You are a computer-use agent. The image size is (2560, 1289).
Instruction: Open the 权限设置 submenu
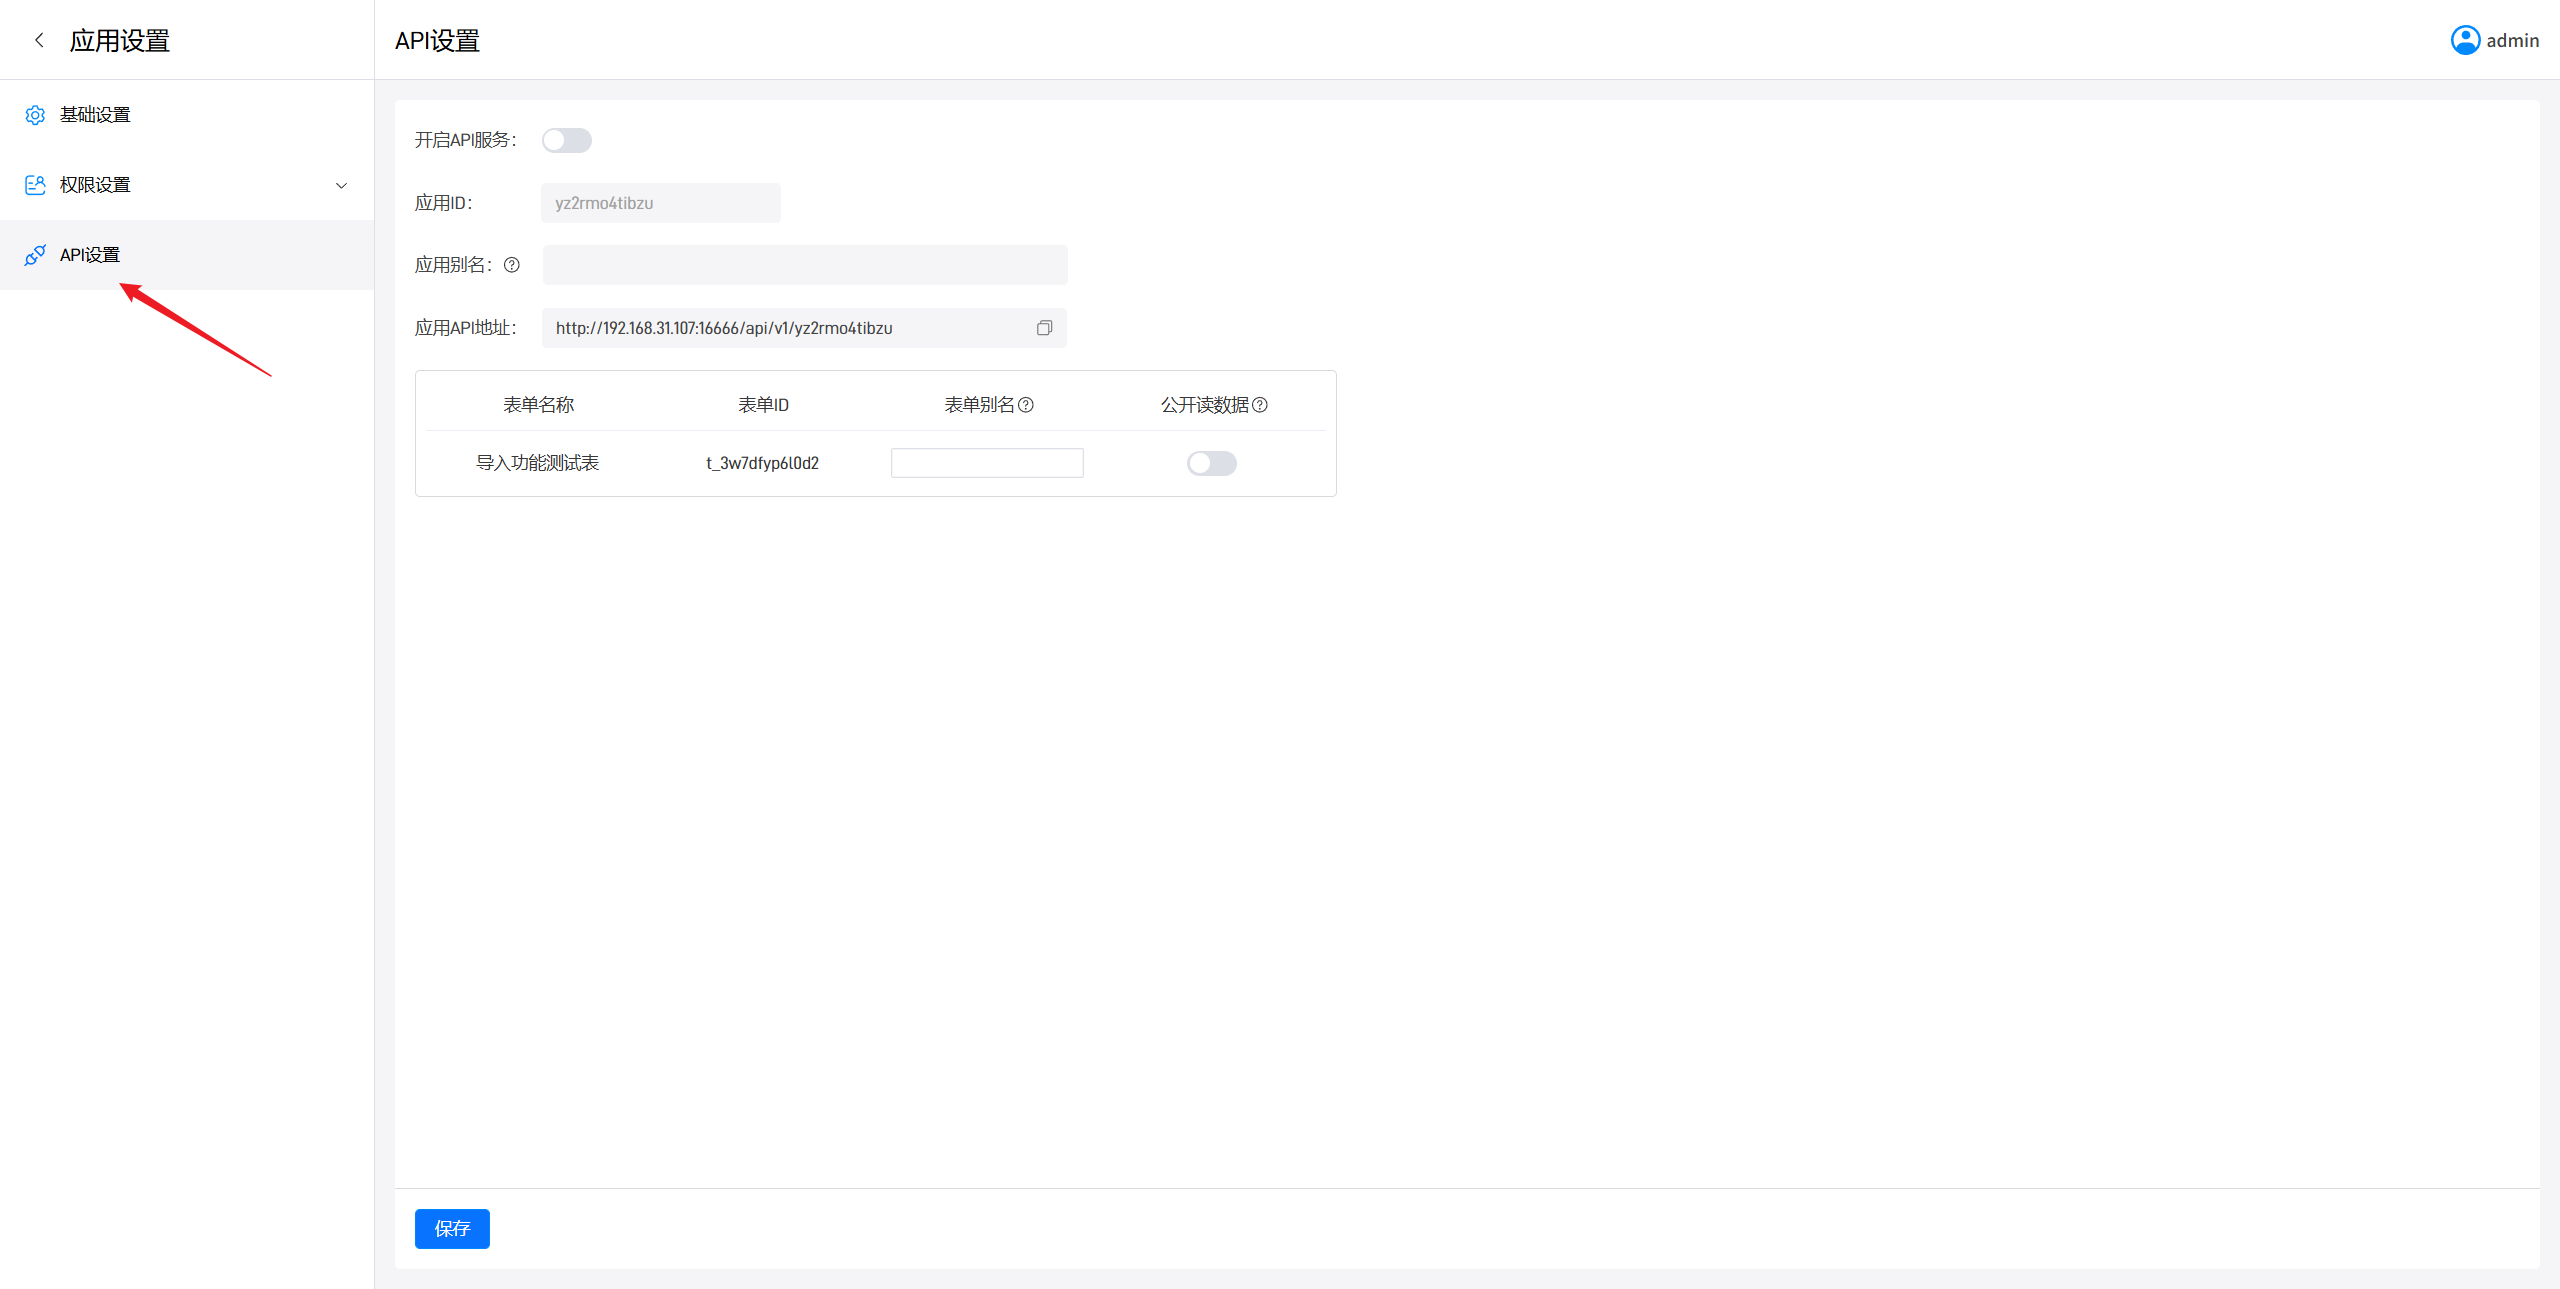point(95,185)
